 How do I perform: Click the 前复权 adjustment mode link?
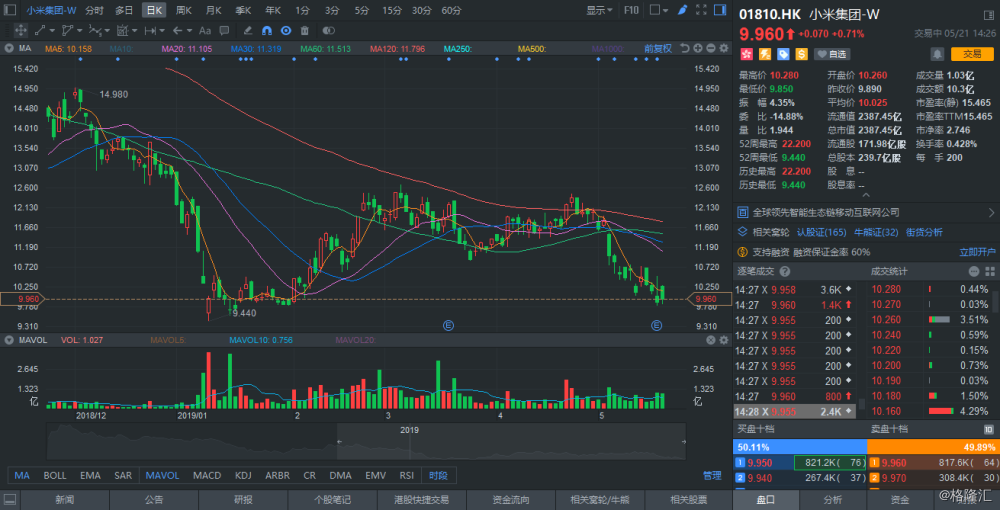tap(658, 48)
